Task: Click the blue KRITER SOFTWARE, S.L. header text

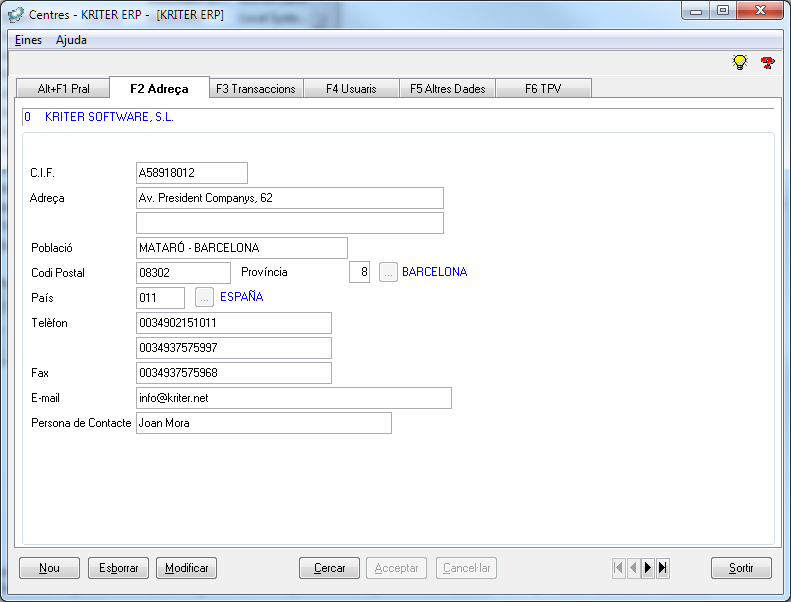Action: point(109,117)
